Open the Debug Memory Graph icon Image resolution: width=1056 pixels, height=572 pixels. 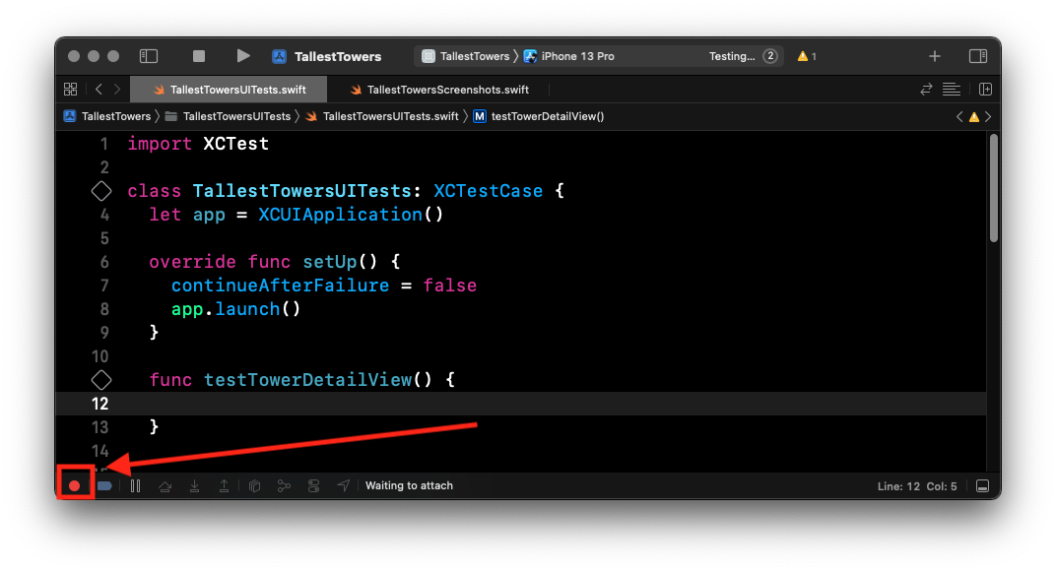tap(284, 486)
